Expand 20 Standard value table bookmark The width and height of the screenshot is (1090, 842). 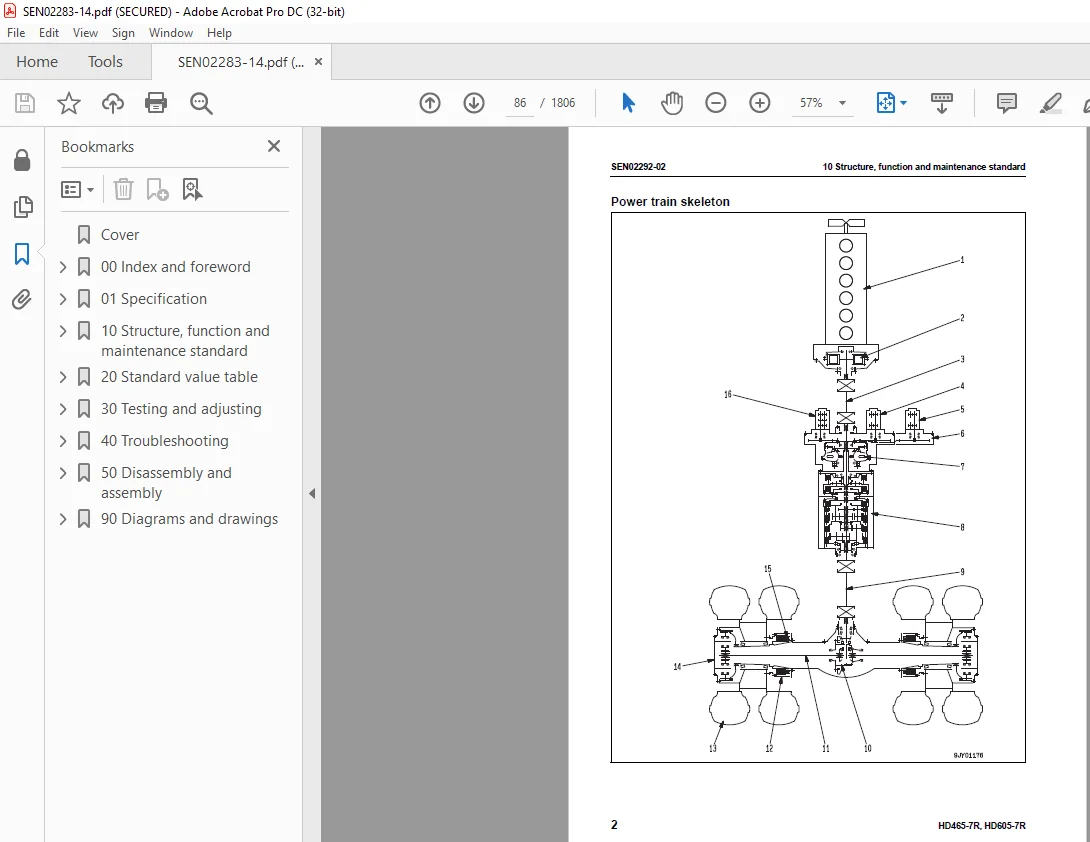point(63,377)
